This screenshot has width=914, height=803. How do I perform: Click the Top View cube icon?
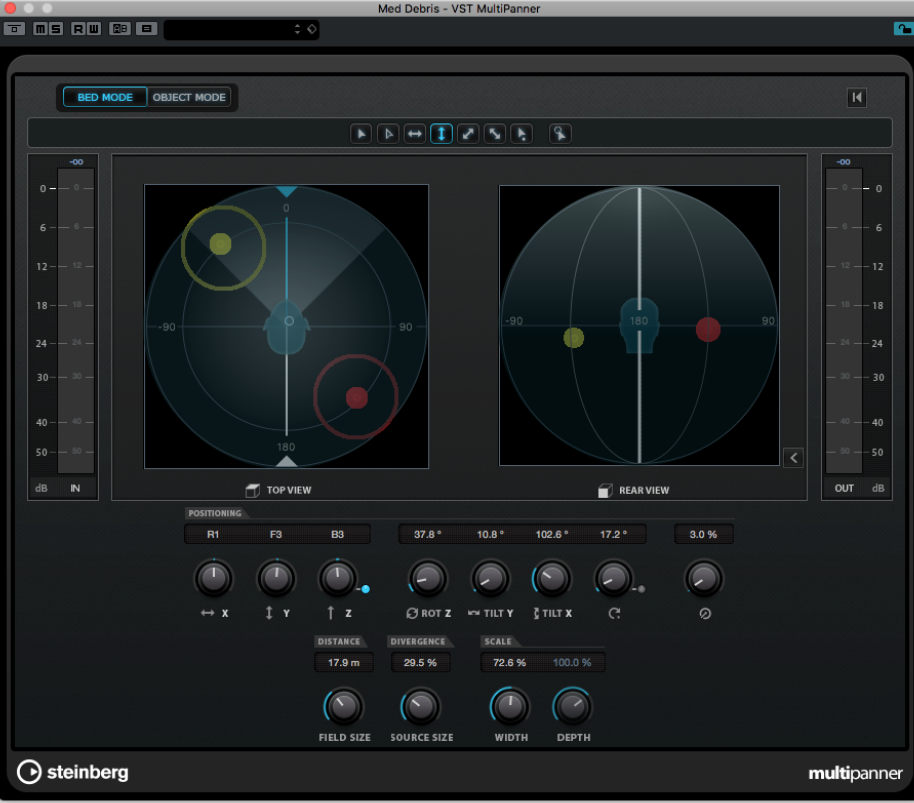252,490
